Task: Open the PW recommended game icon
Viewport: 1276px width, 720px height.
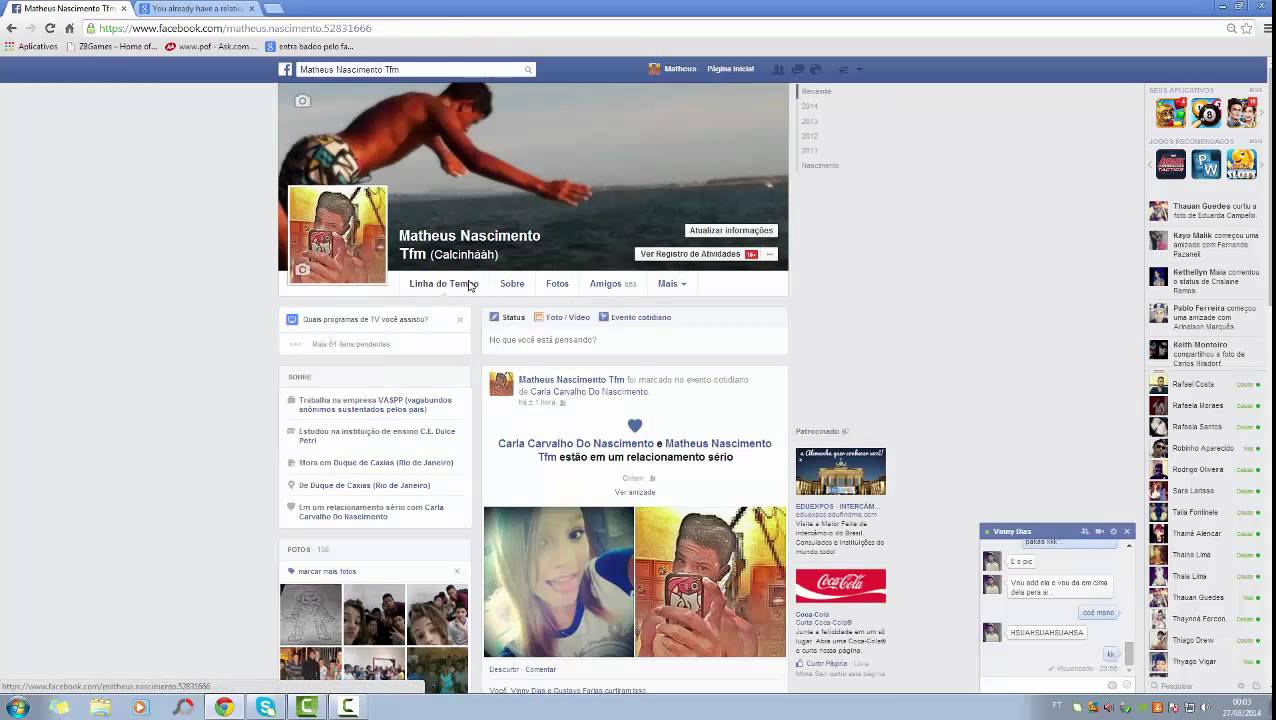Action: (1206, 164)
